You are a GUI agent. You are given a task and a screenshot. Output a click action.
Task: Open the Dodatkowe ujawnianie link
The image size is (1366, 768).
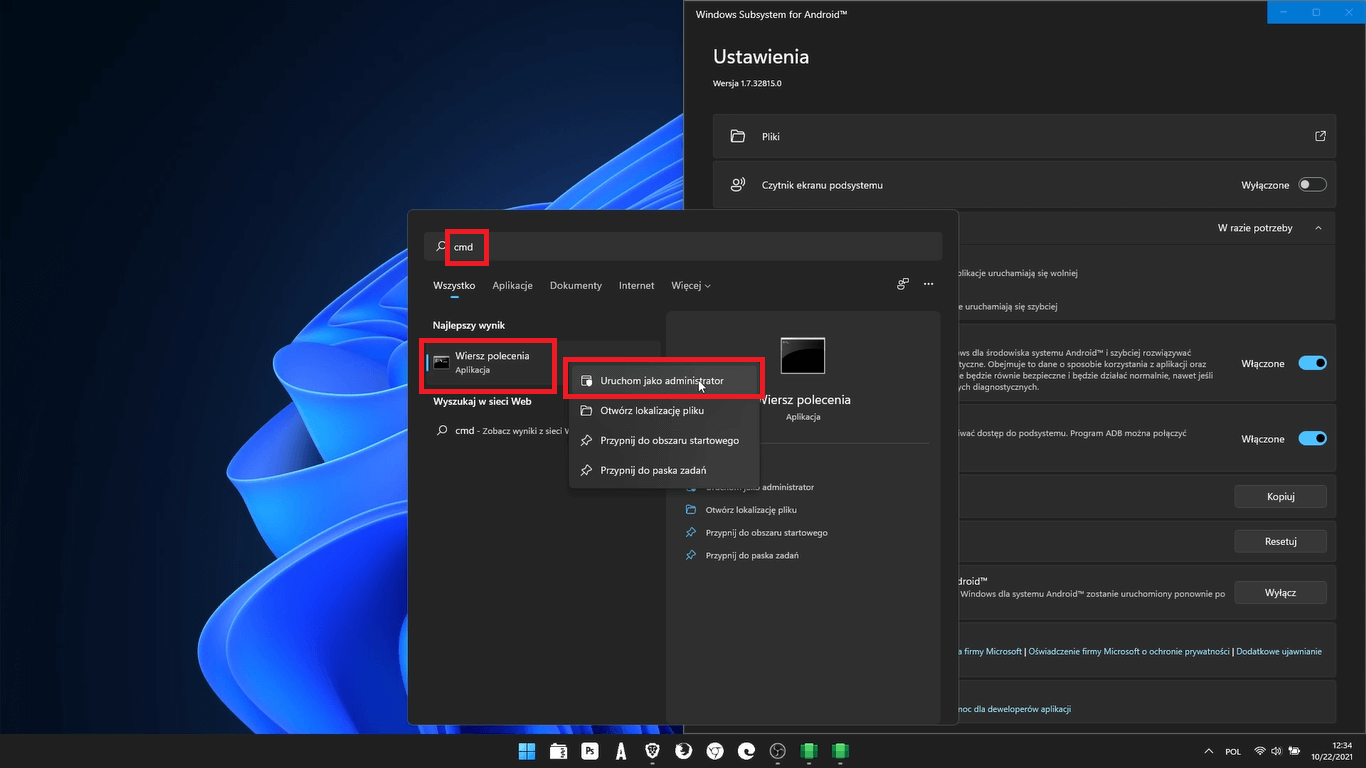click(x=1279, y=651)
